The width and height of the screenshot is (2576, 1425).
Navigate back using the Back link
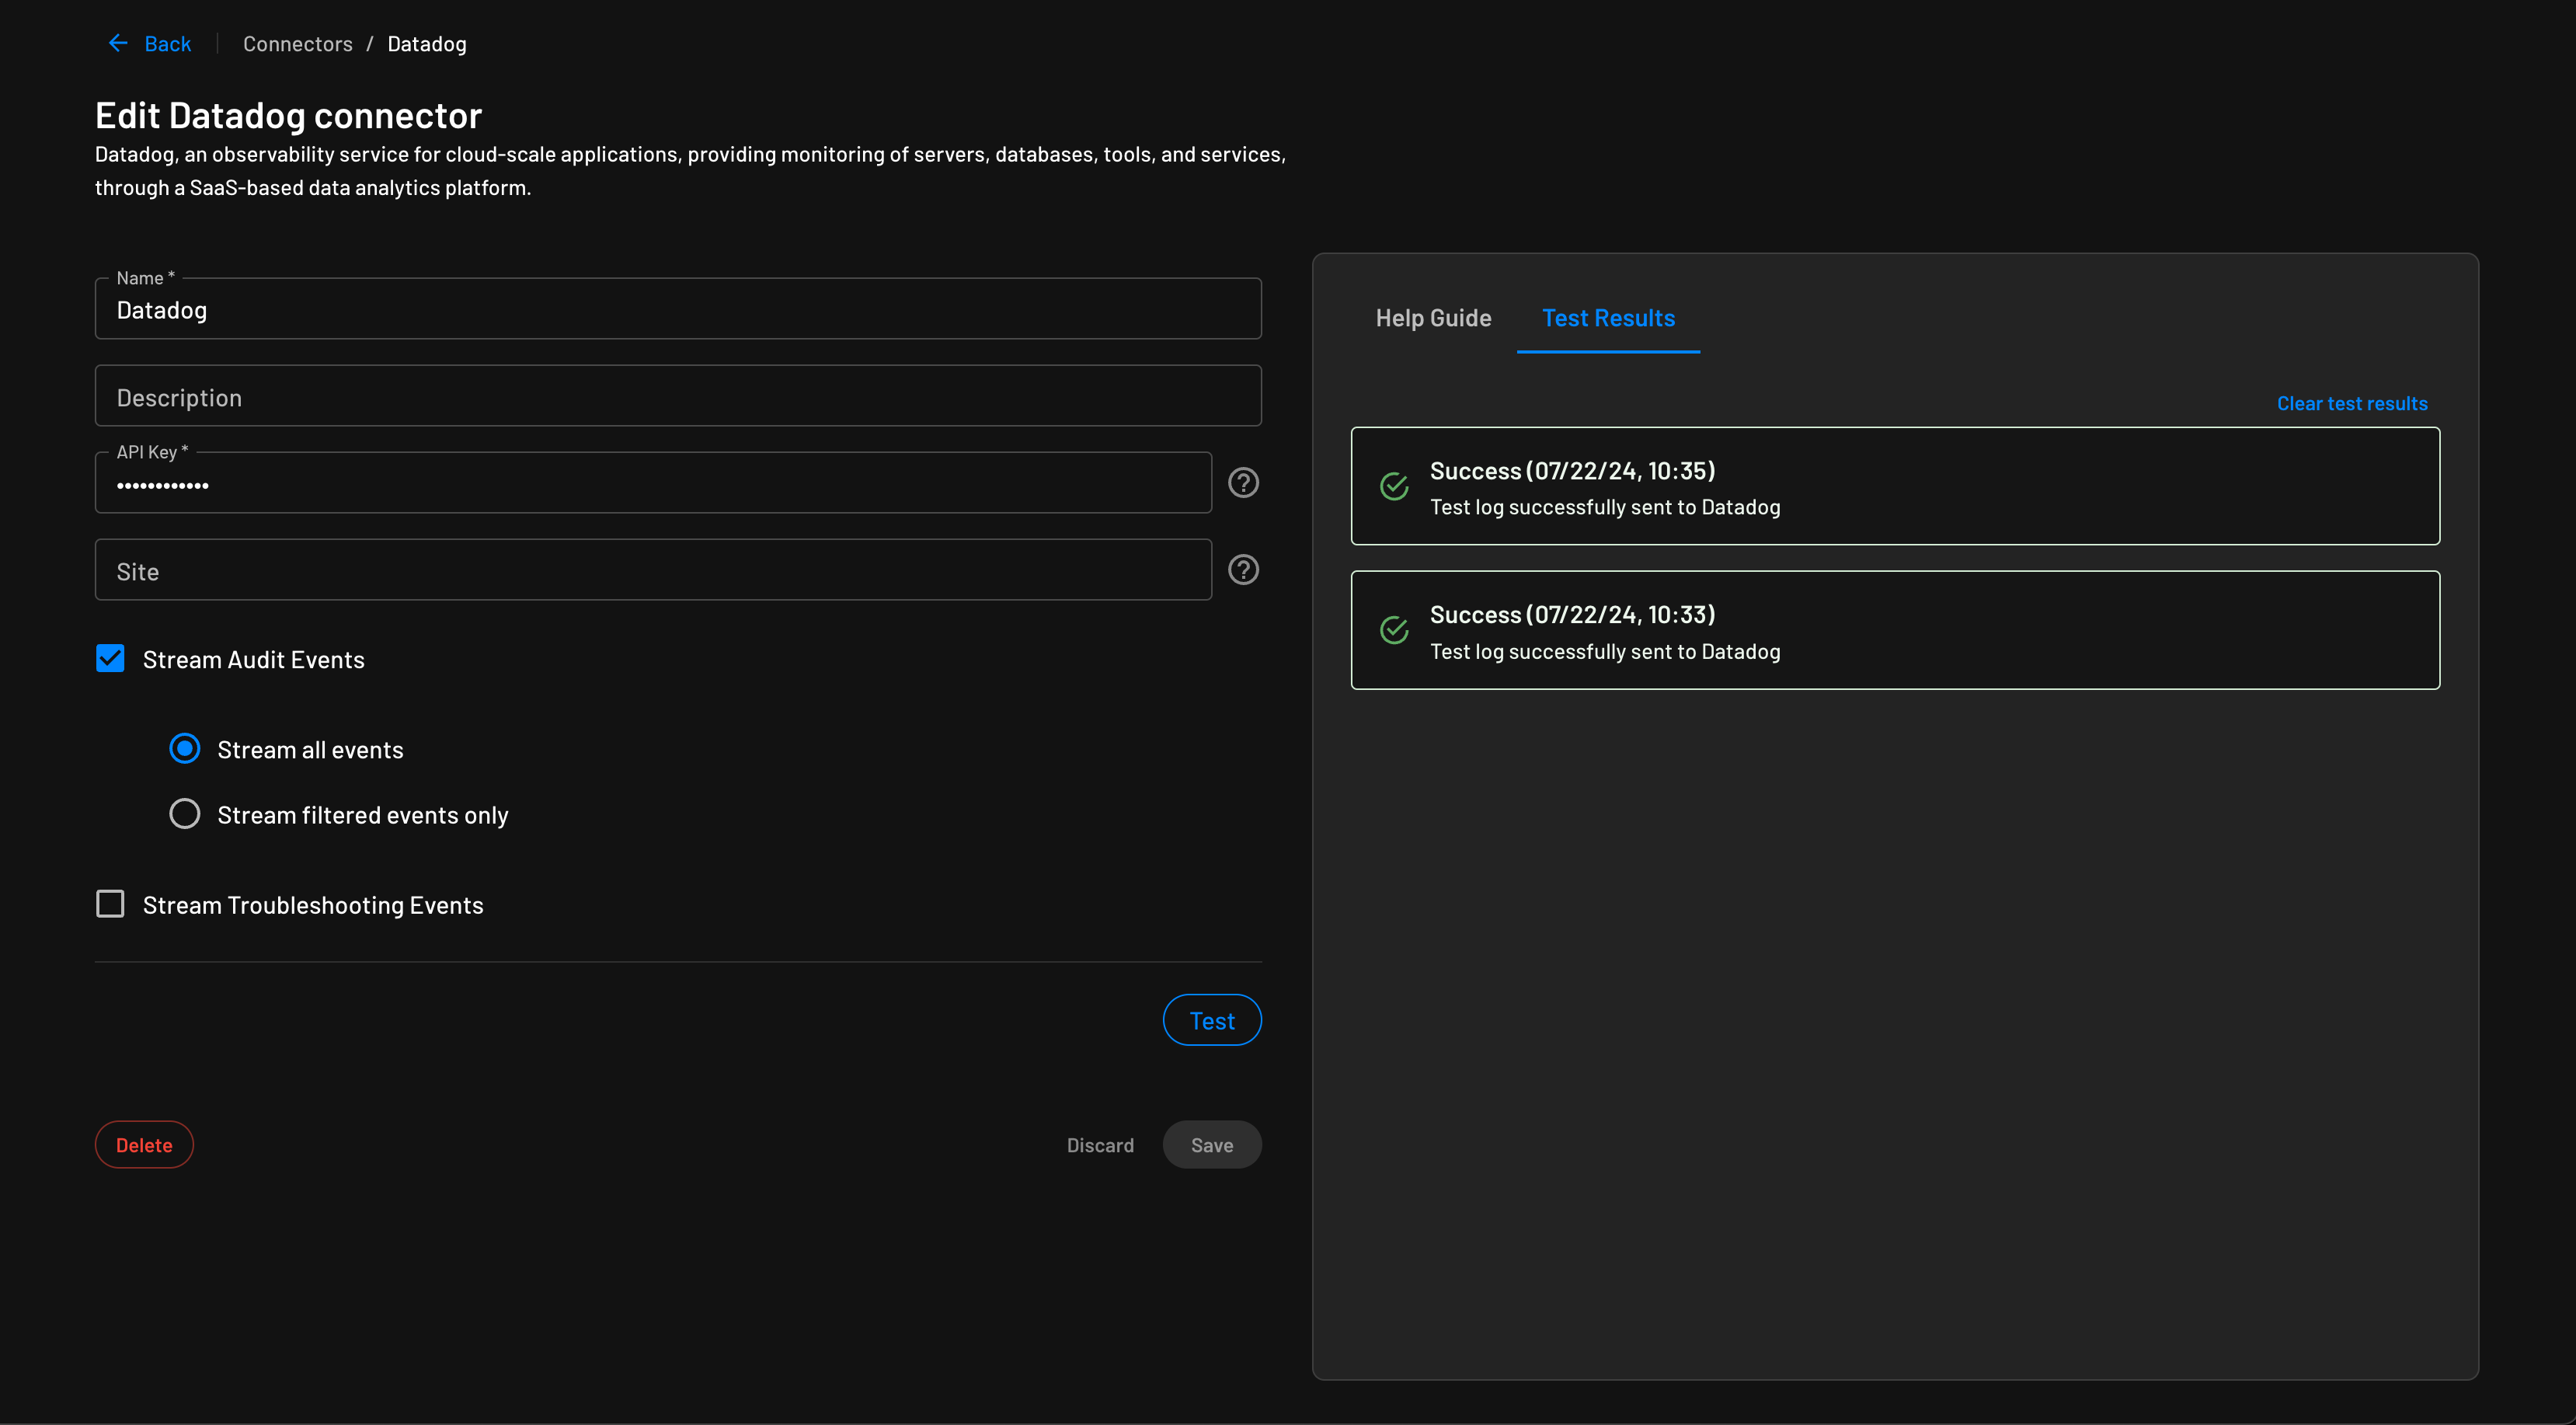pyautogui.click(x=167, y=43)
